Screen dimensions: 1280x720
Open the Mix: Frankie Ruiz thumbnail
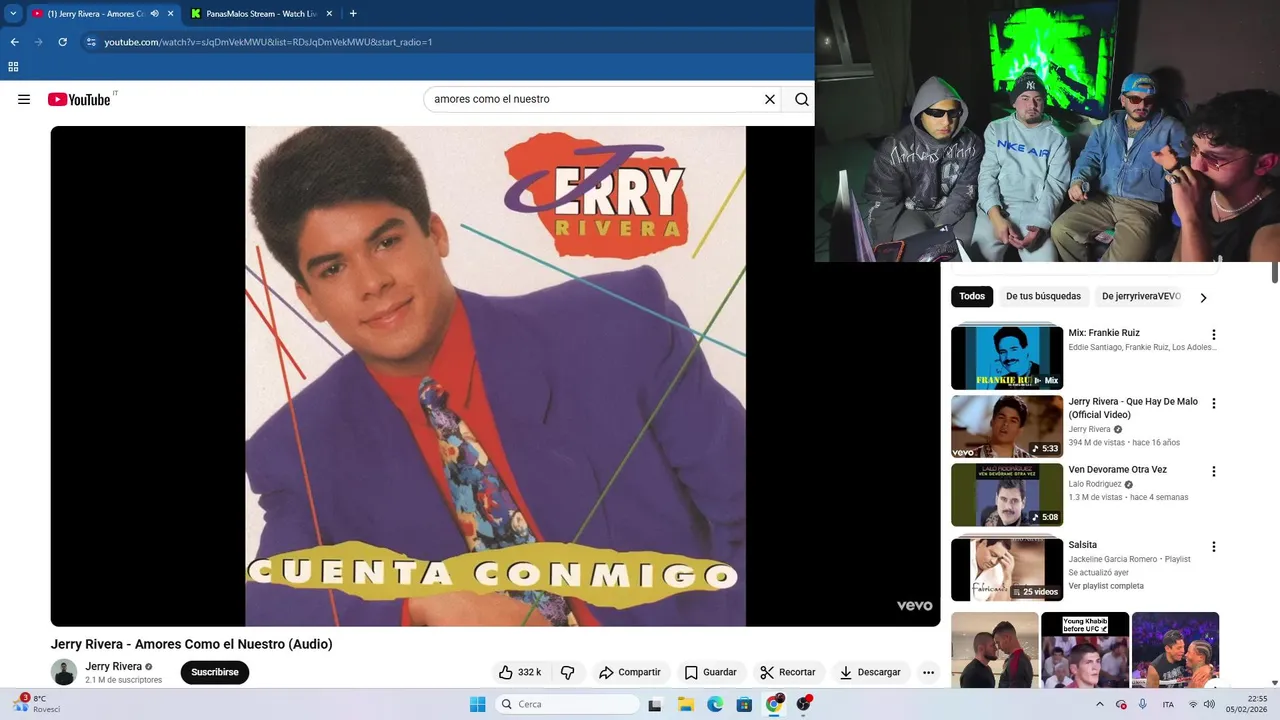(x=1007, y=357)
